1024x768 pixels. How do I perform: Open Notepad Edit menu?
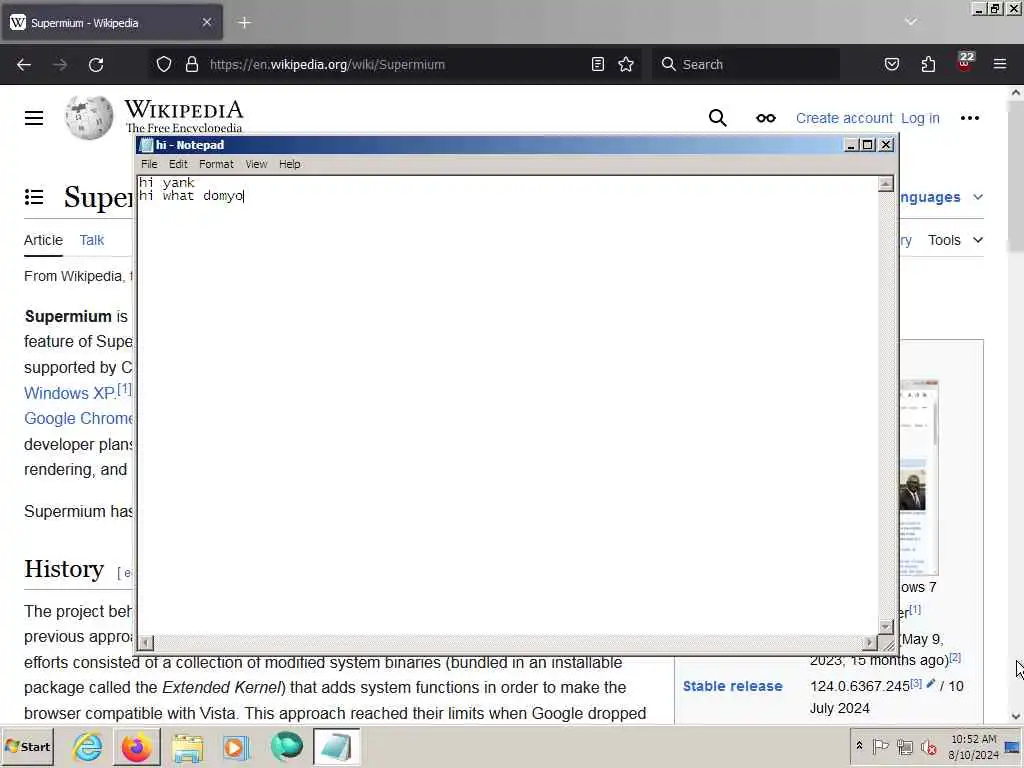coord(178,164)
